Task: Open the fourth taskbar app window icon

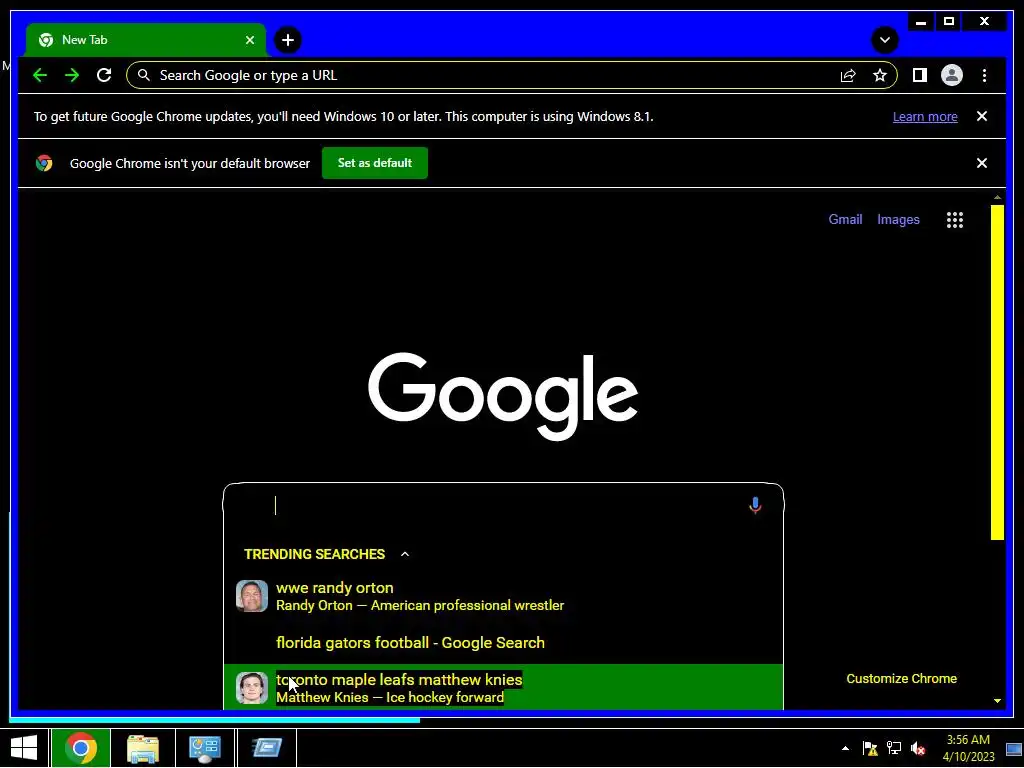Action: (x=266, y=748)
